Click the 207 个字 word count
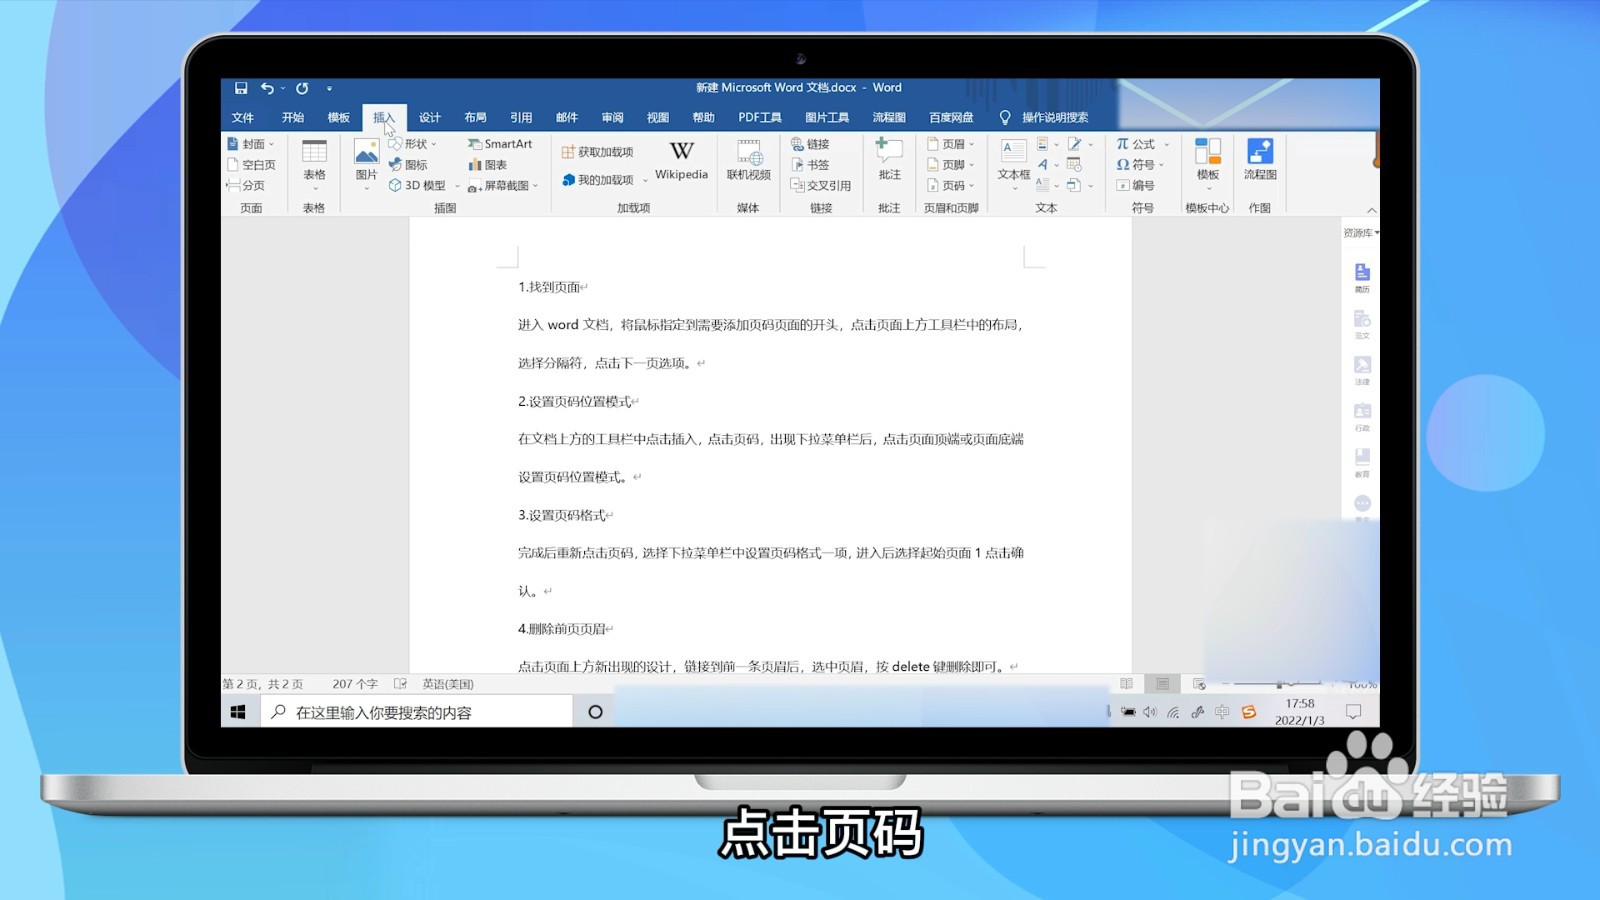 tap(355, 684)
